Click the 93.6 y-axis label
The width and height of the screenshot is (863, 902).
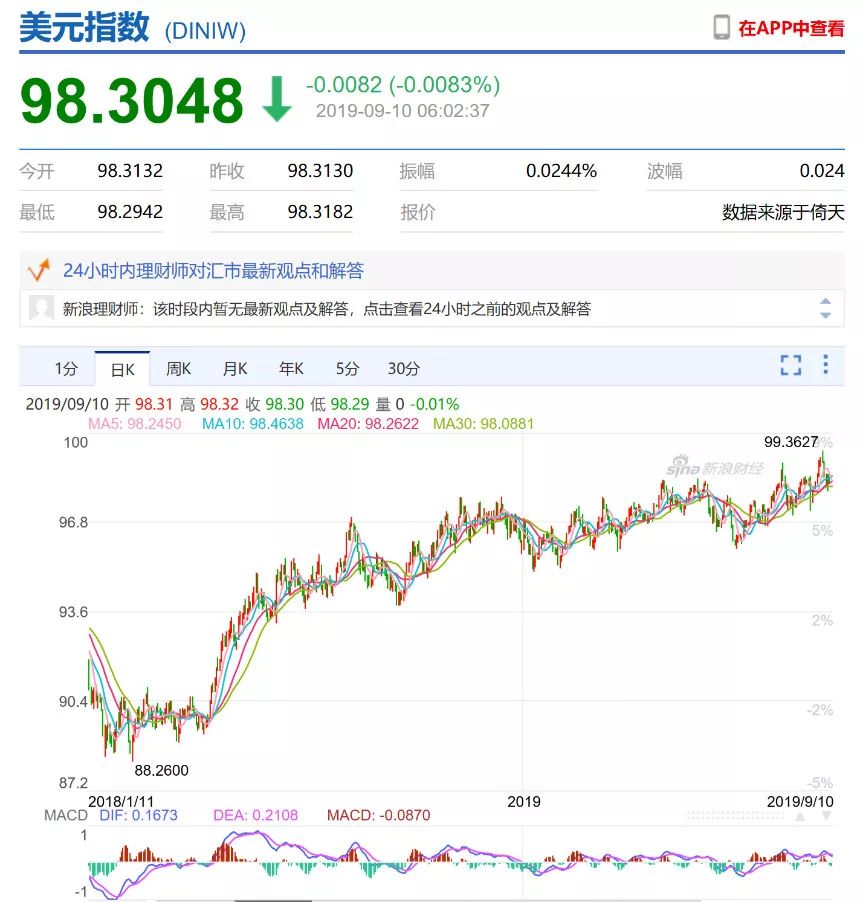[74, 612]
